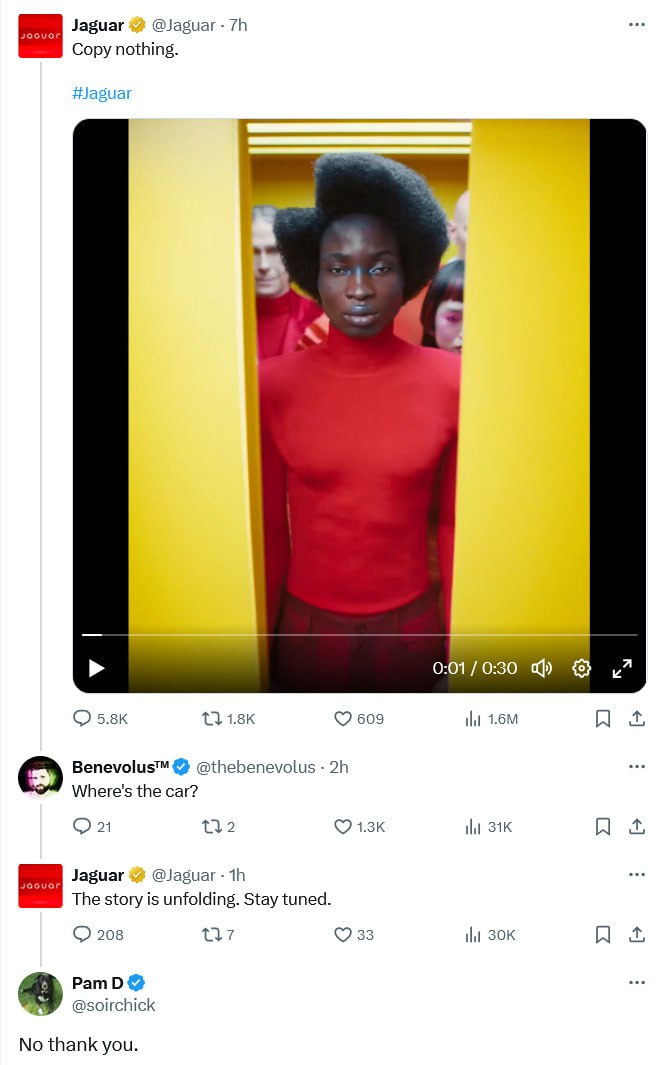The height and width of the screenshot is (1065, 665).
Task: Play the Jaguar video
Action: coord(96,668)
